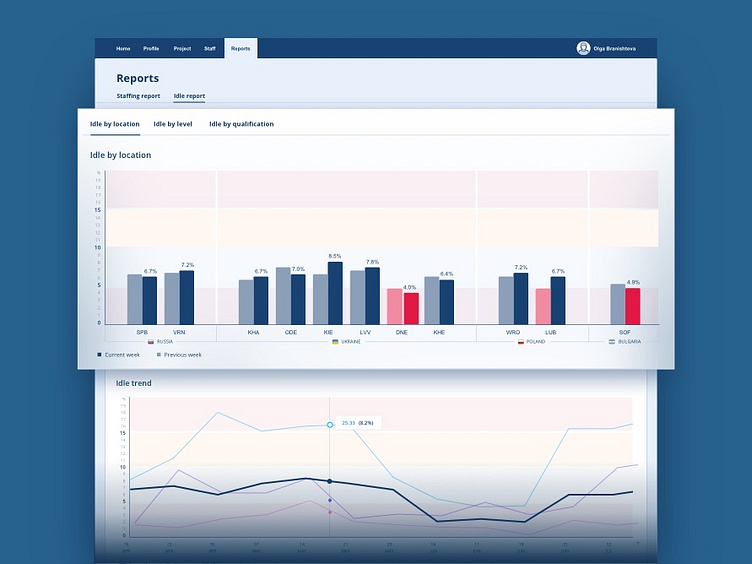Open the Project section
The width and height of the screenshot is (752, 564).
[182, 48]
